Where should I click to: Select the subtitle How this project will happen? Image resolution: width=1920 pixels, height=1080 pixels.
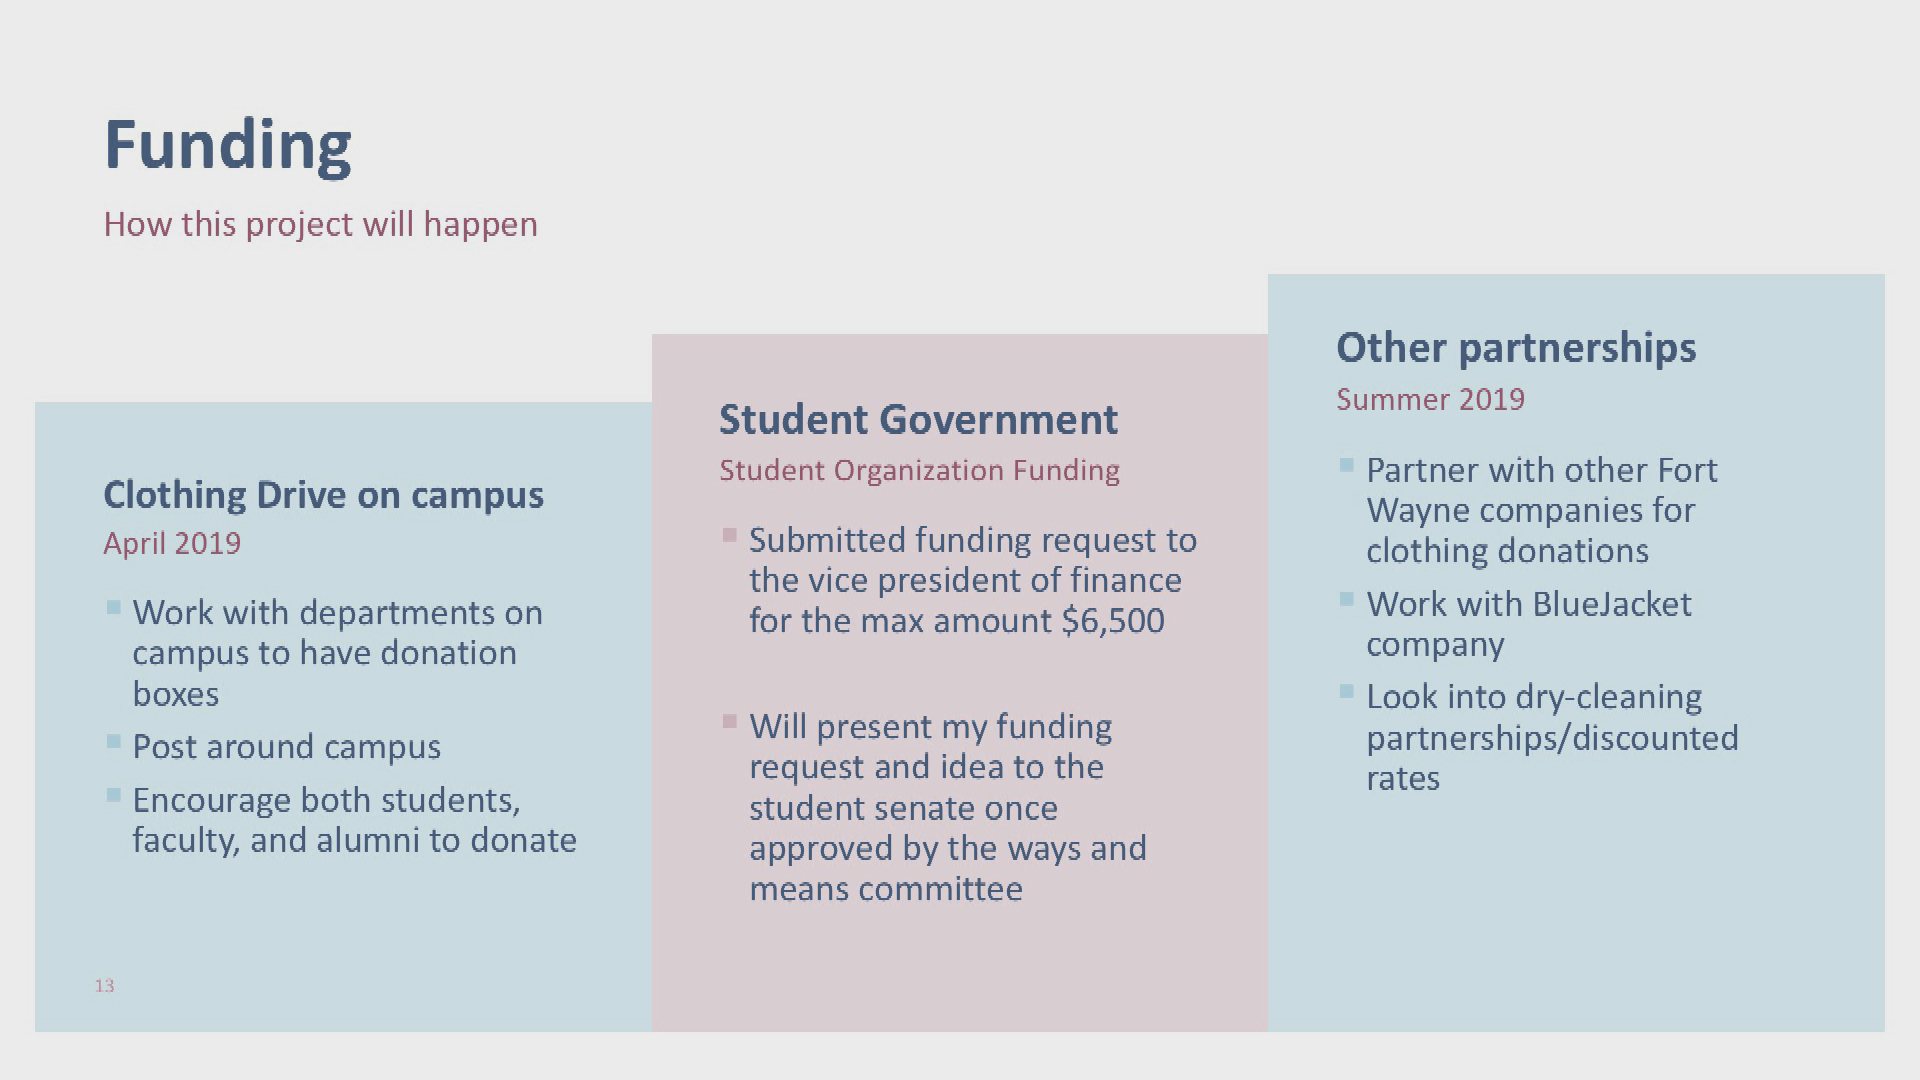click(x=321, y=224)
